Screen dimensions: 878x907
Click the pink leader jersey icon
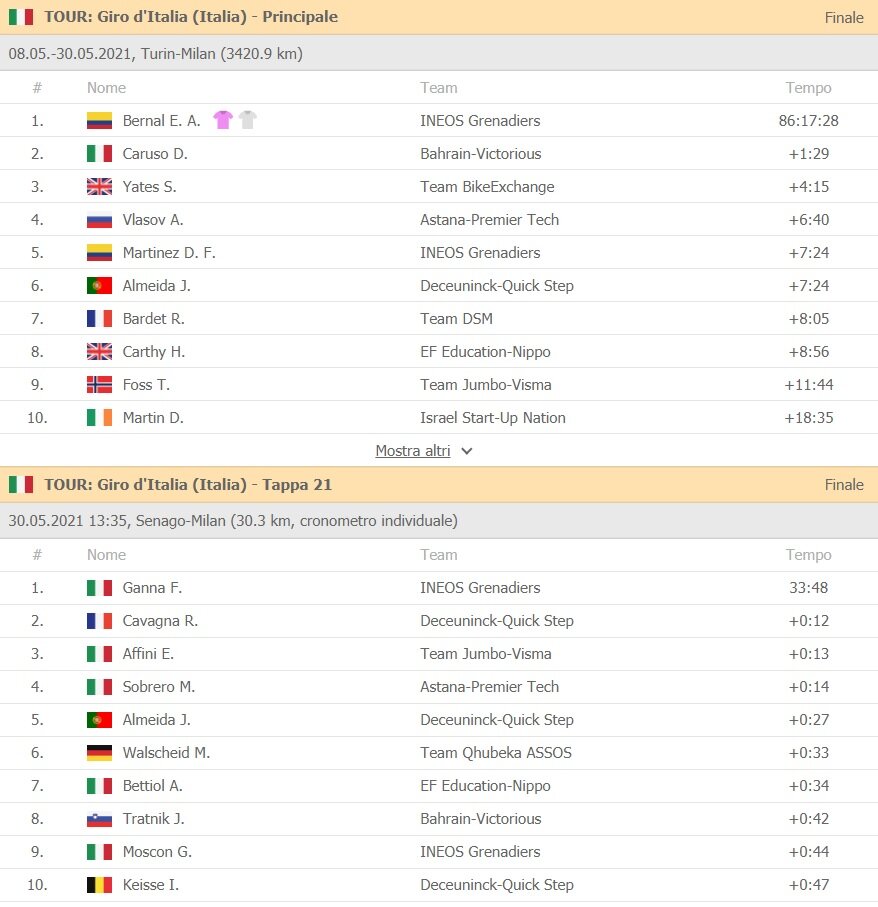[222, 120]
